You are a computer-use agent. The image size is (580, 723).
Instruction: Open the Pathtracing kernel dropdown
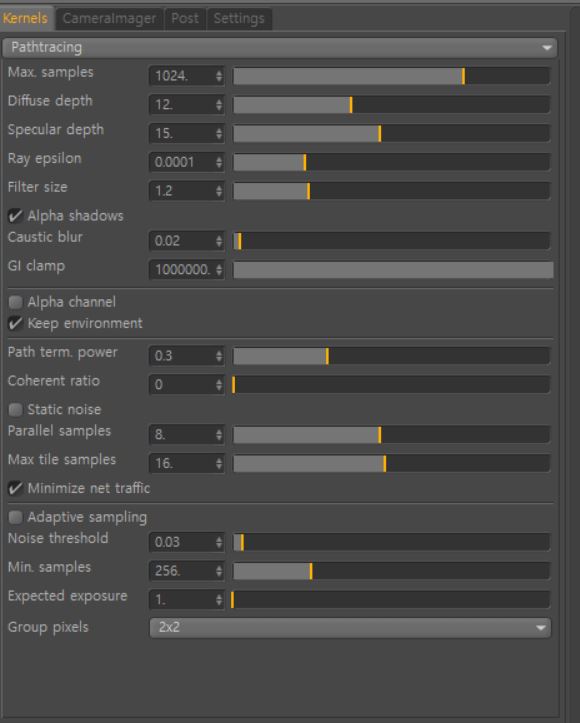(x=280, y=47)
